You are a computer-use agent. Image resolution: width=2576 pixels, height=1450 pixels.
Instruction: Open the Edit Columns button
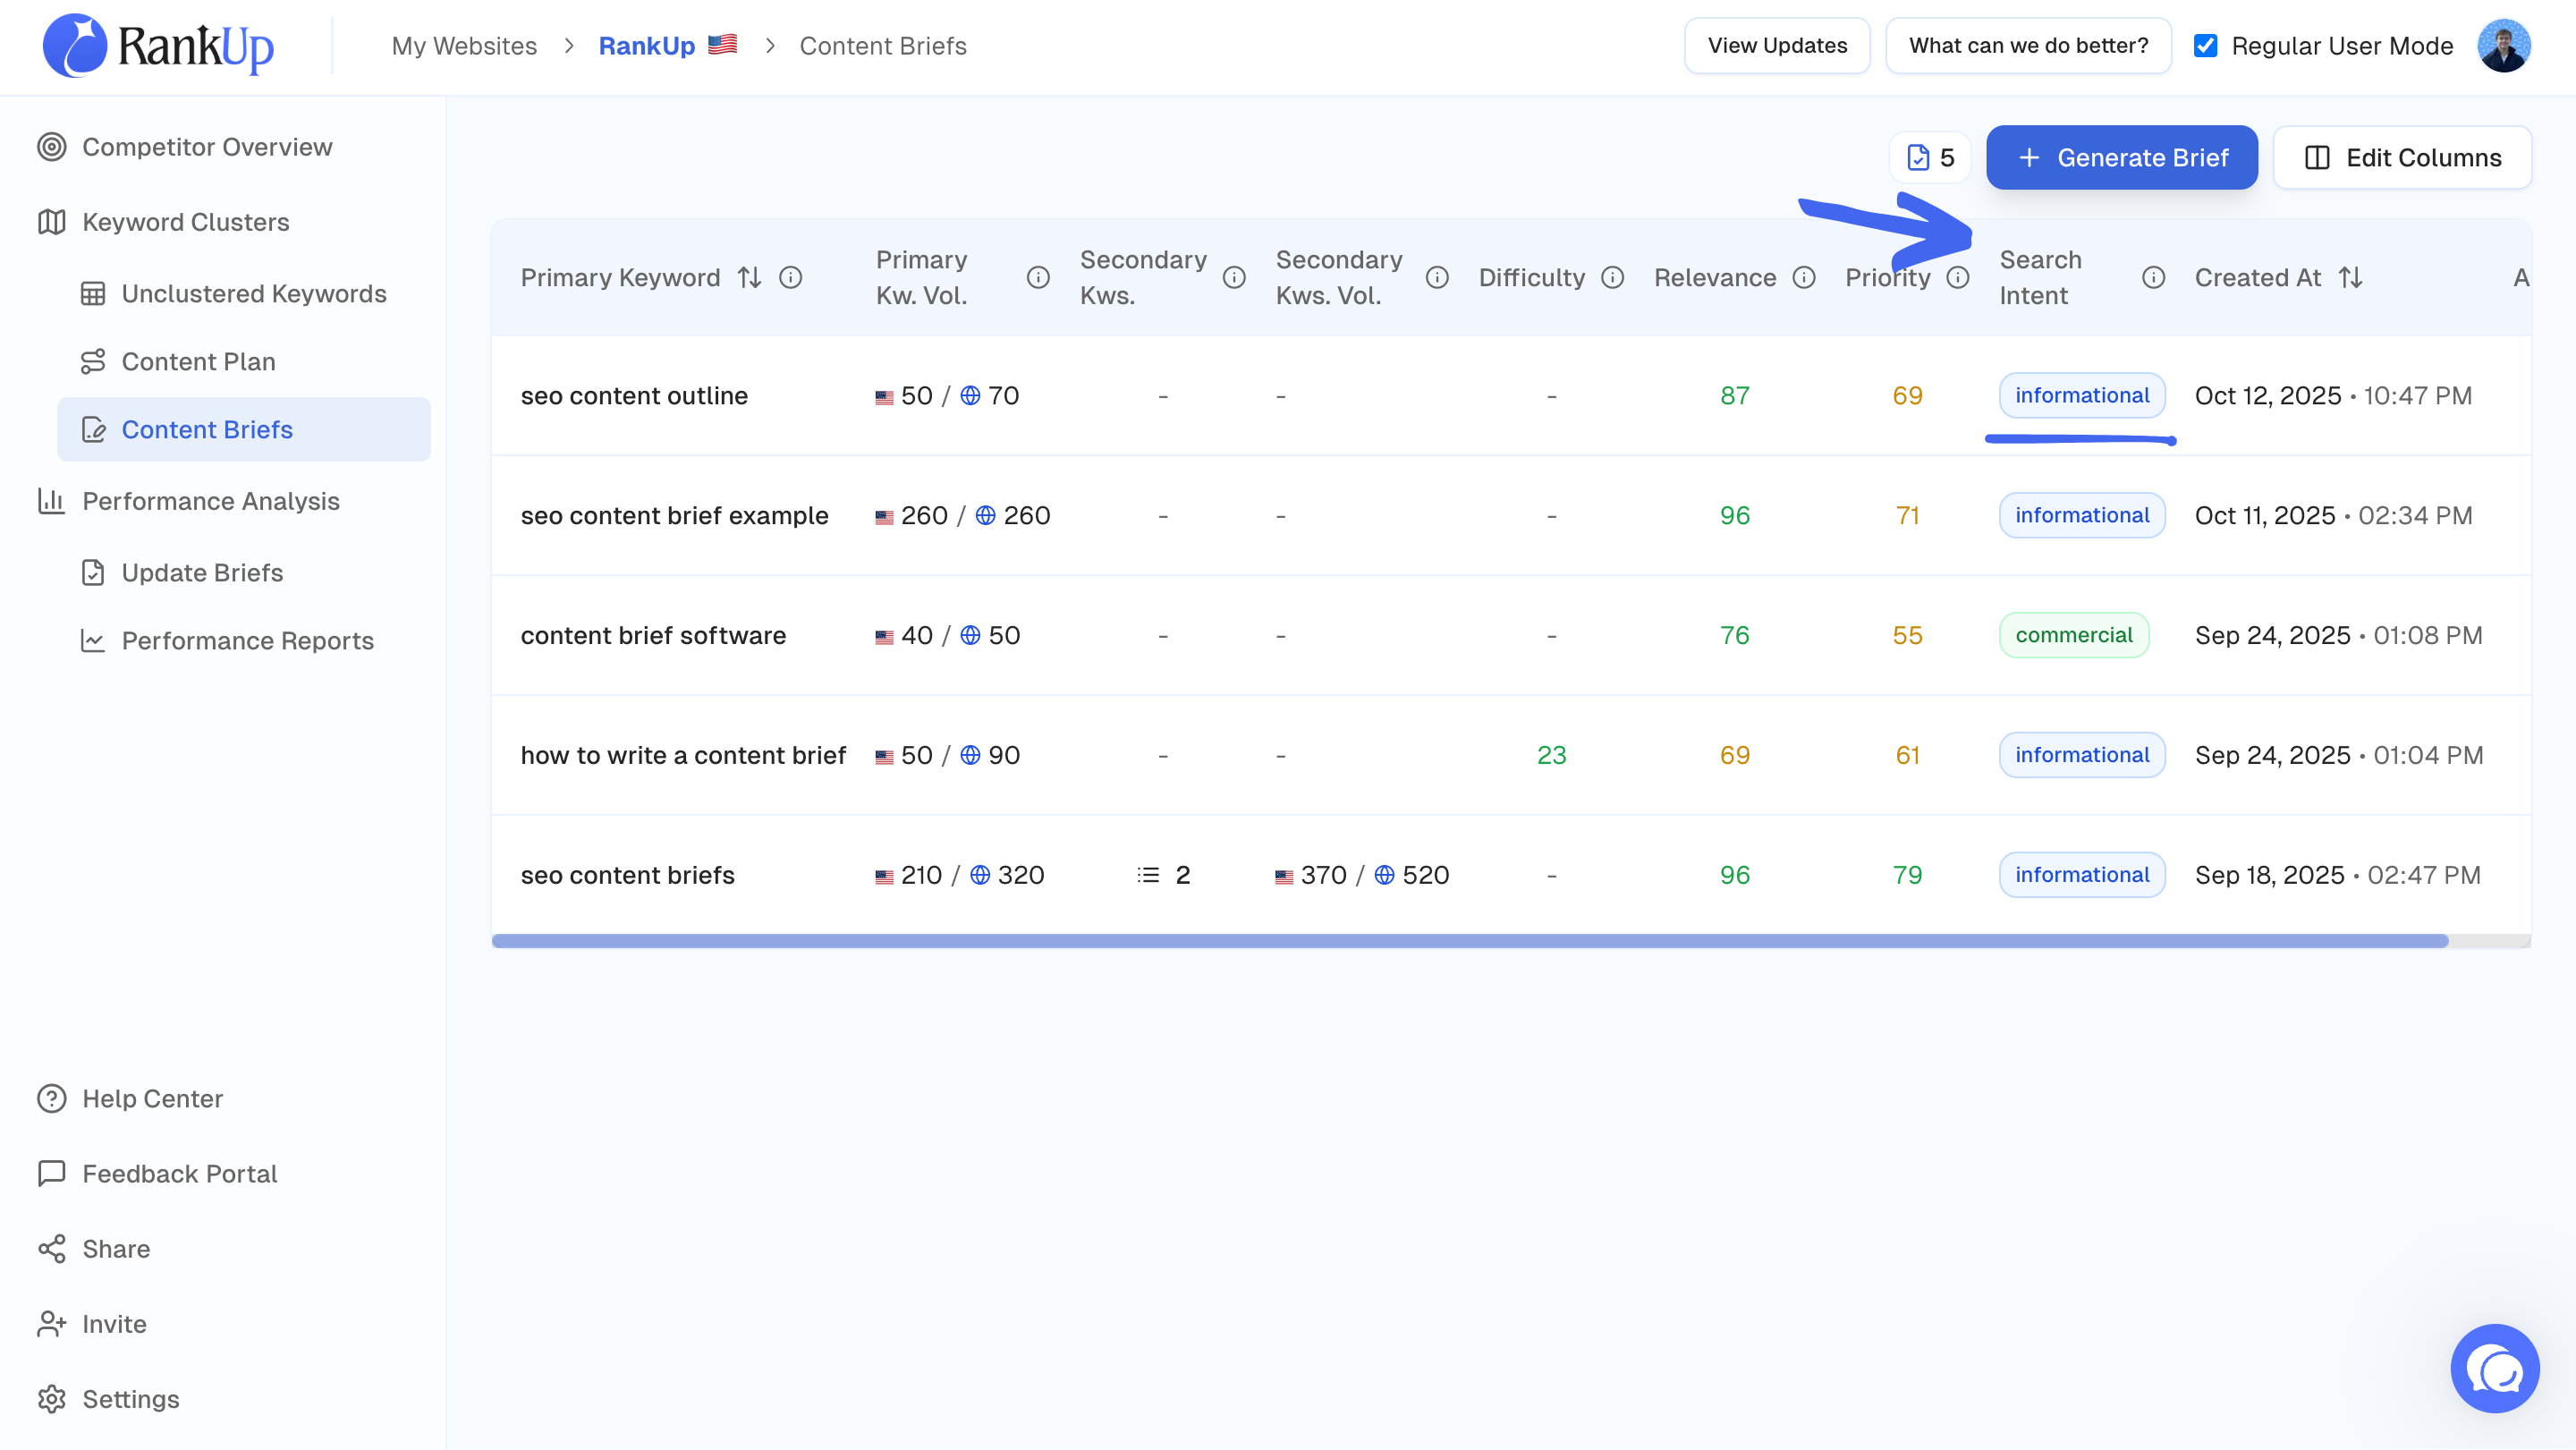(2402, 158)
